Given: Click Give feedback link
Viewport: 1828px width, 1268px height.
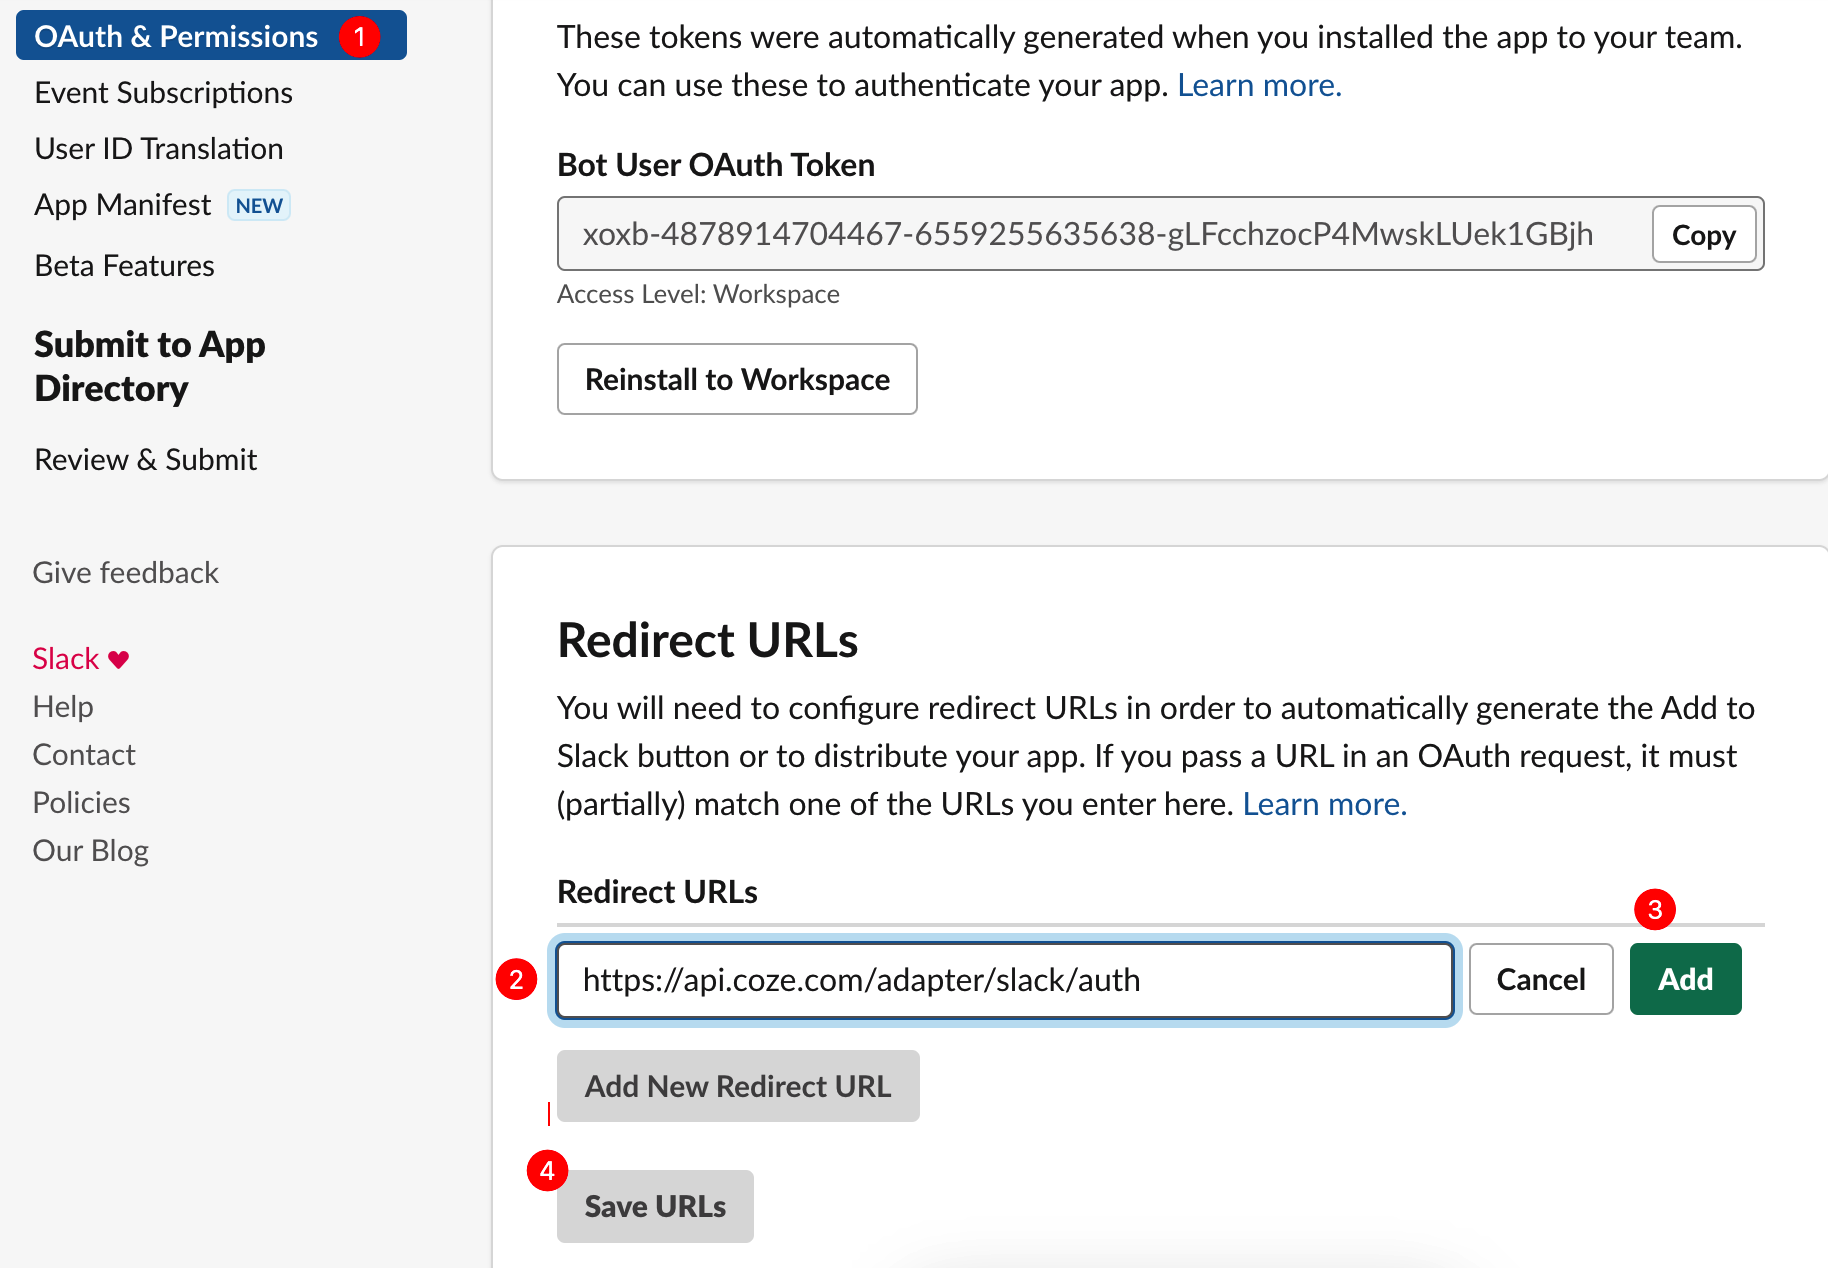Looking at the screenshot, I should [x=126, y=573].
